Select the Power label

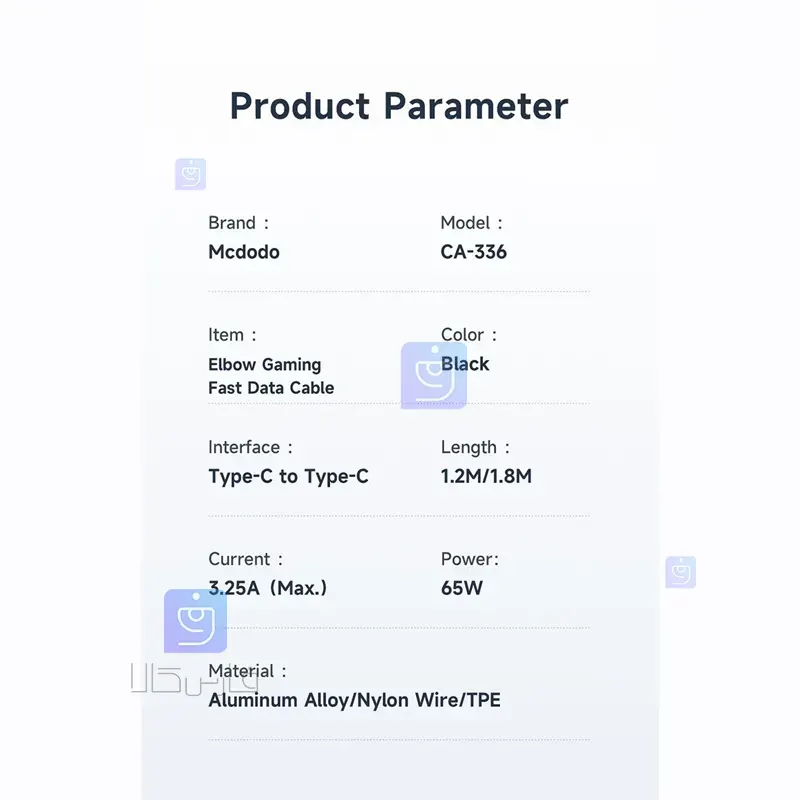tap(469, 559)
